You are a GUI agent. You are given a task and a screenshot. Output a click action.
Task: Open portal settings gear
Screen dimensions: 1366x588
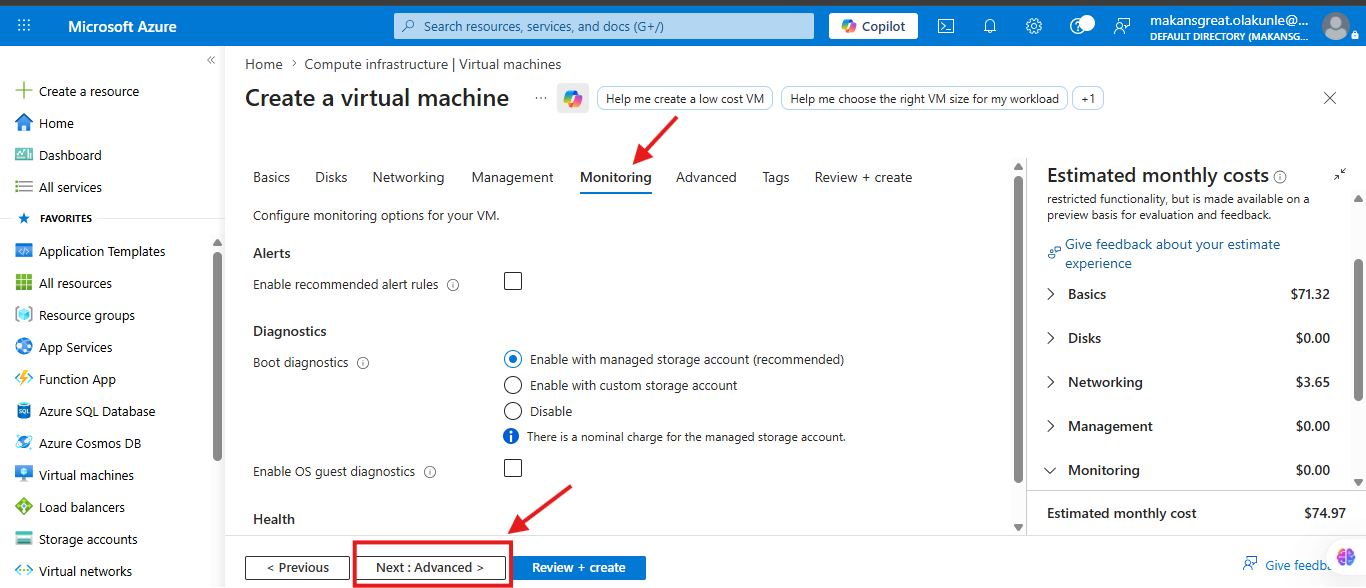[1034, 26]
